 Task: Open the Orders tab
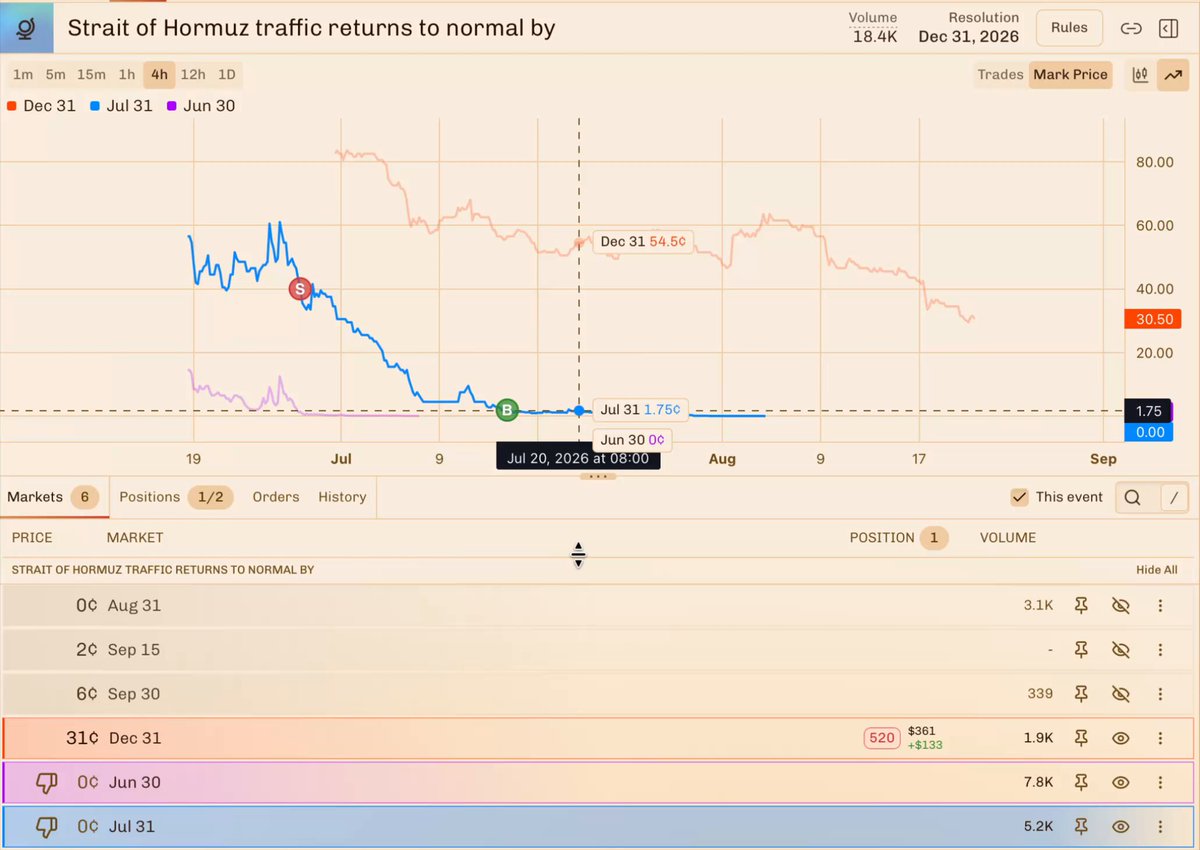point(276,497)
